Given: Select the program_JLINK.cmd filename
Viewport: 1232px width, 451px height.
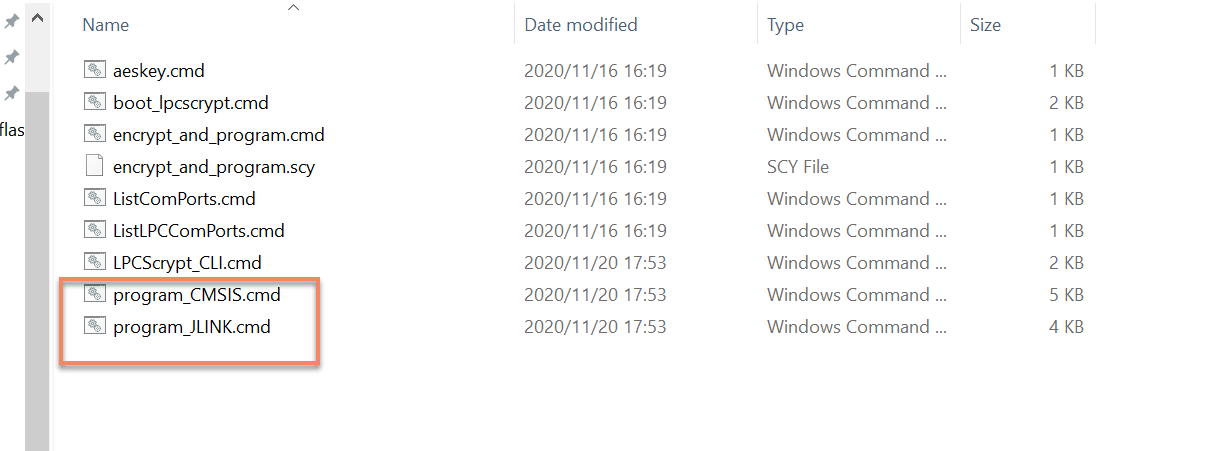Looking at the screenshot, I should (x=192, y=327).
